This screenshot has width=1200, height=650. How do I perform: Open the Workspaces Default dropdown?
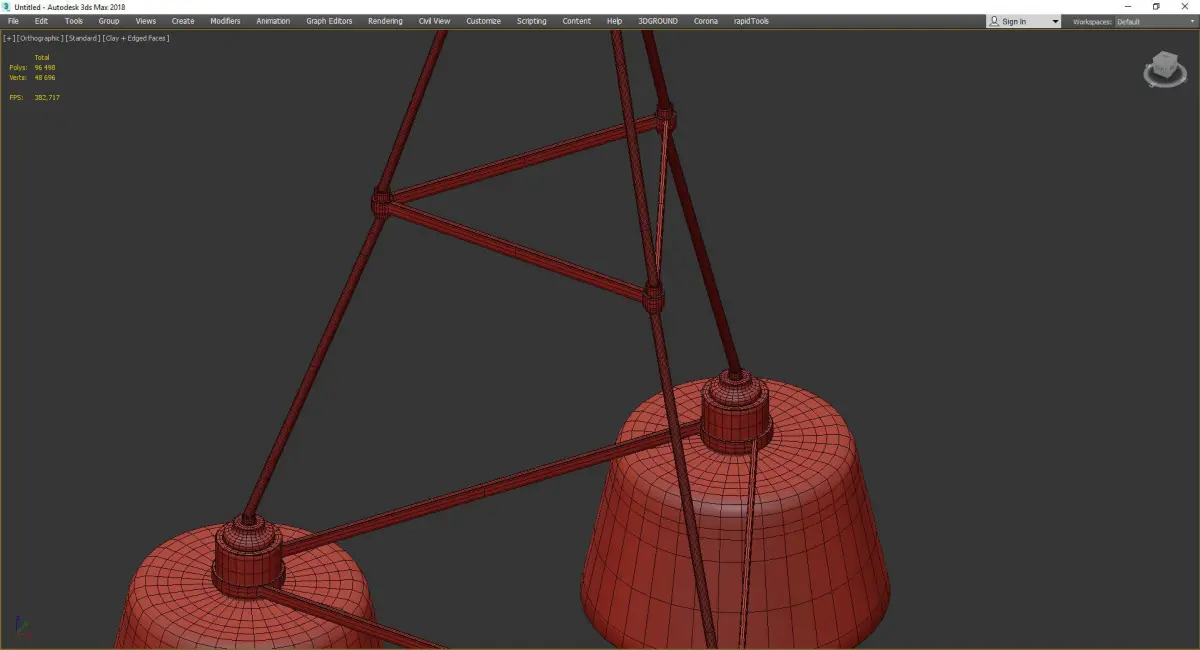(1155, 21)
